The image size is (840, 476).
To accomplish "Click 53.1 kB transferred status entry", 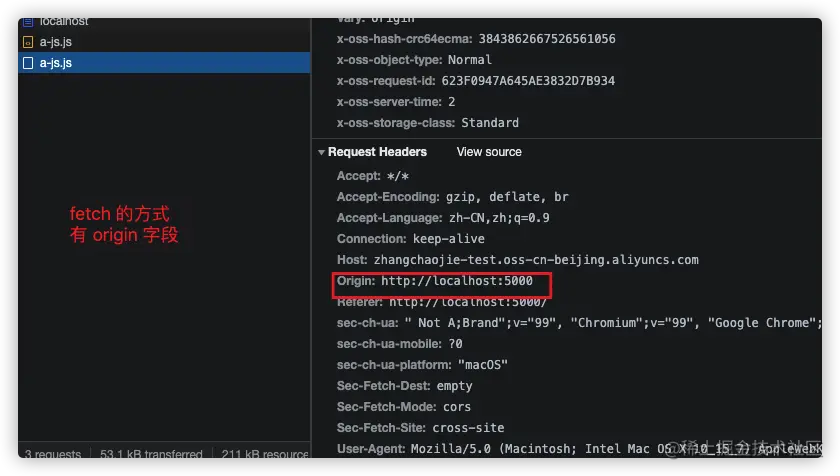I will (151, 454).
